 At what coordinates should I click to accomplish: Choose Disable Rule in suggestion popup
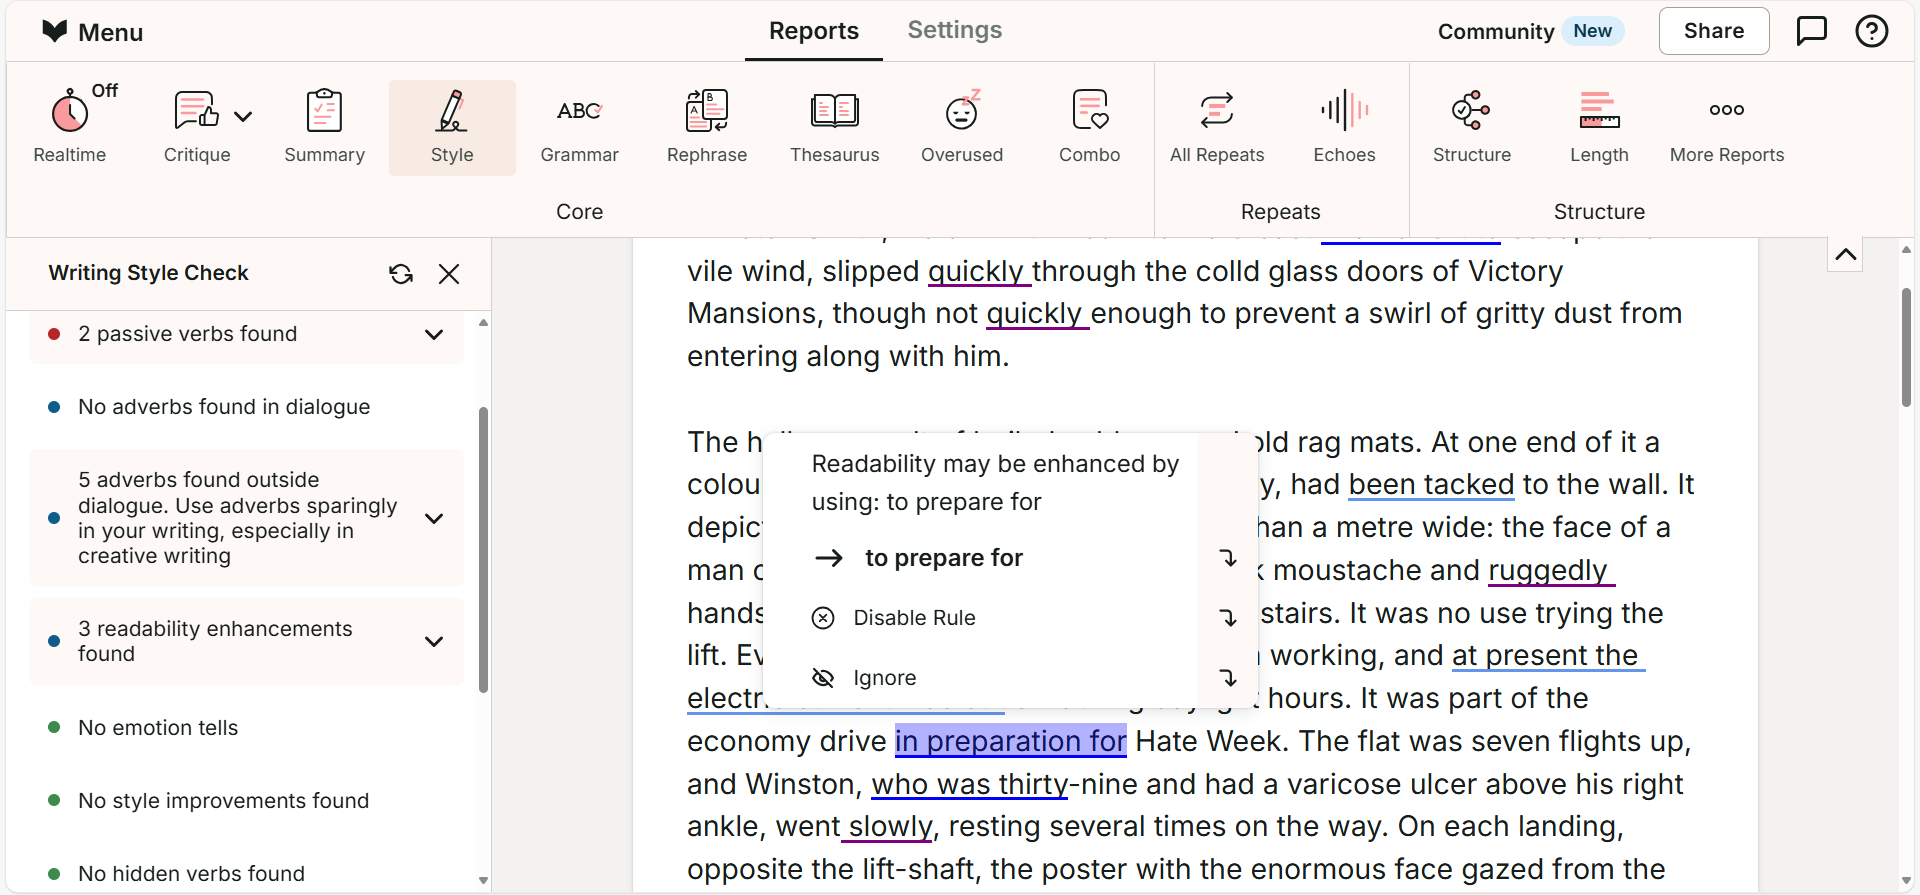(x=914, y=618)
